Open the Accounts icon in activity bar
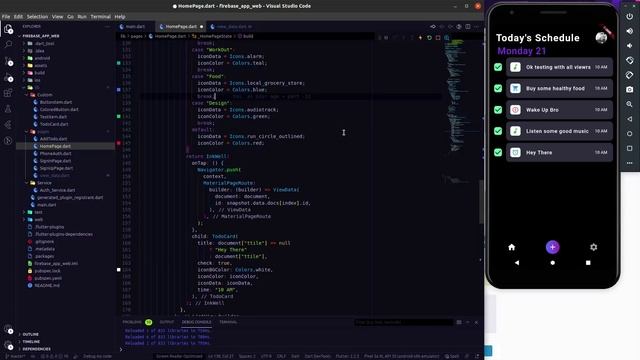The height and width of the screenshot is (360, 640). pos(8,329)
